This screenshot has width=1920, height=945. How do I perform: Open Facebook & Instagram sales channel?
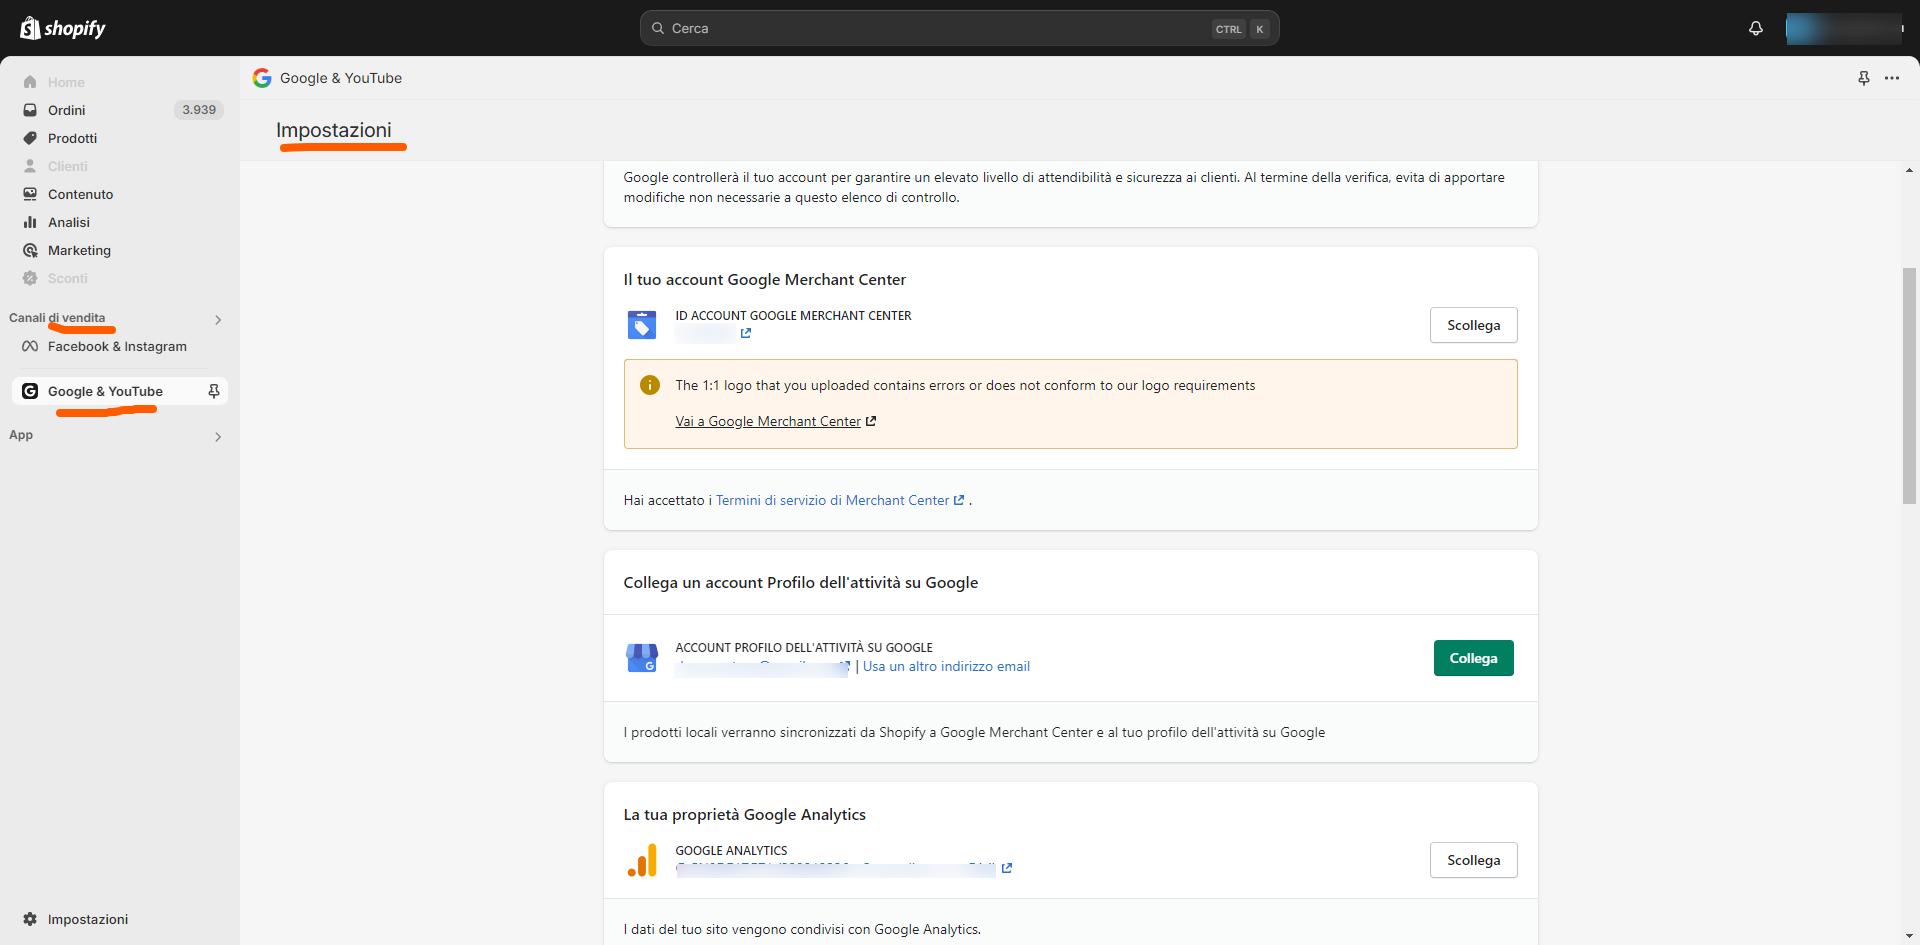tap(117, 346)
